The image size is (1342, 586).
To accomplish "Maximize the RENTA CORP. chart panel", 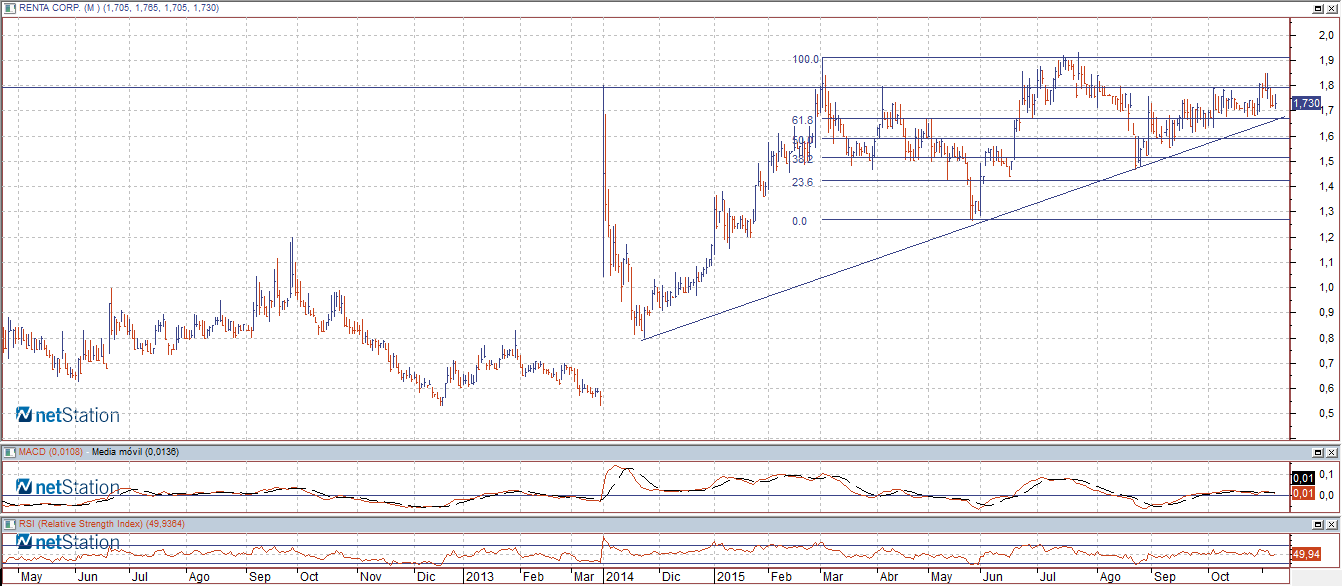I will pyautogui.click(x=1320, y=7).
